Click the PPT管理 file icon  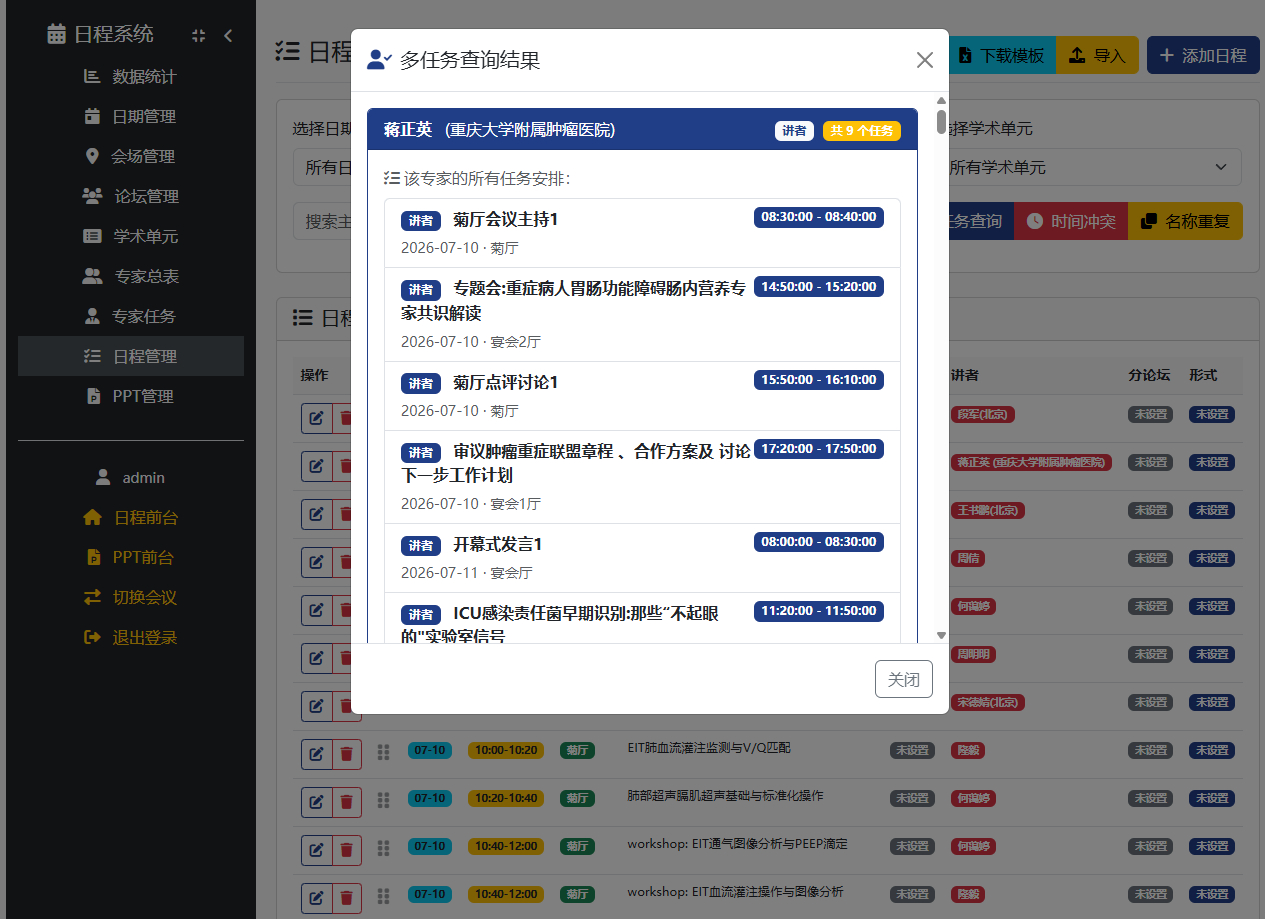[x=93, y=396]
